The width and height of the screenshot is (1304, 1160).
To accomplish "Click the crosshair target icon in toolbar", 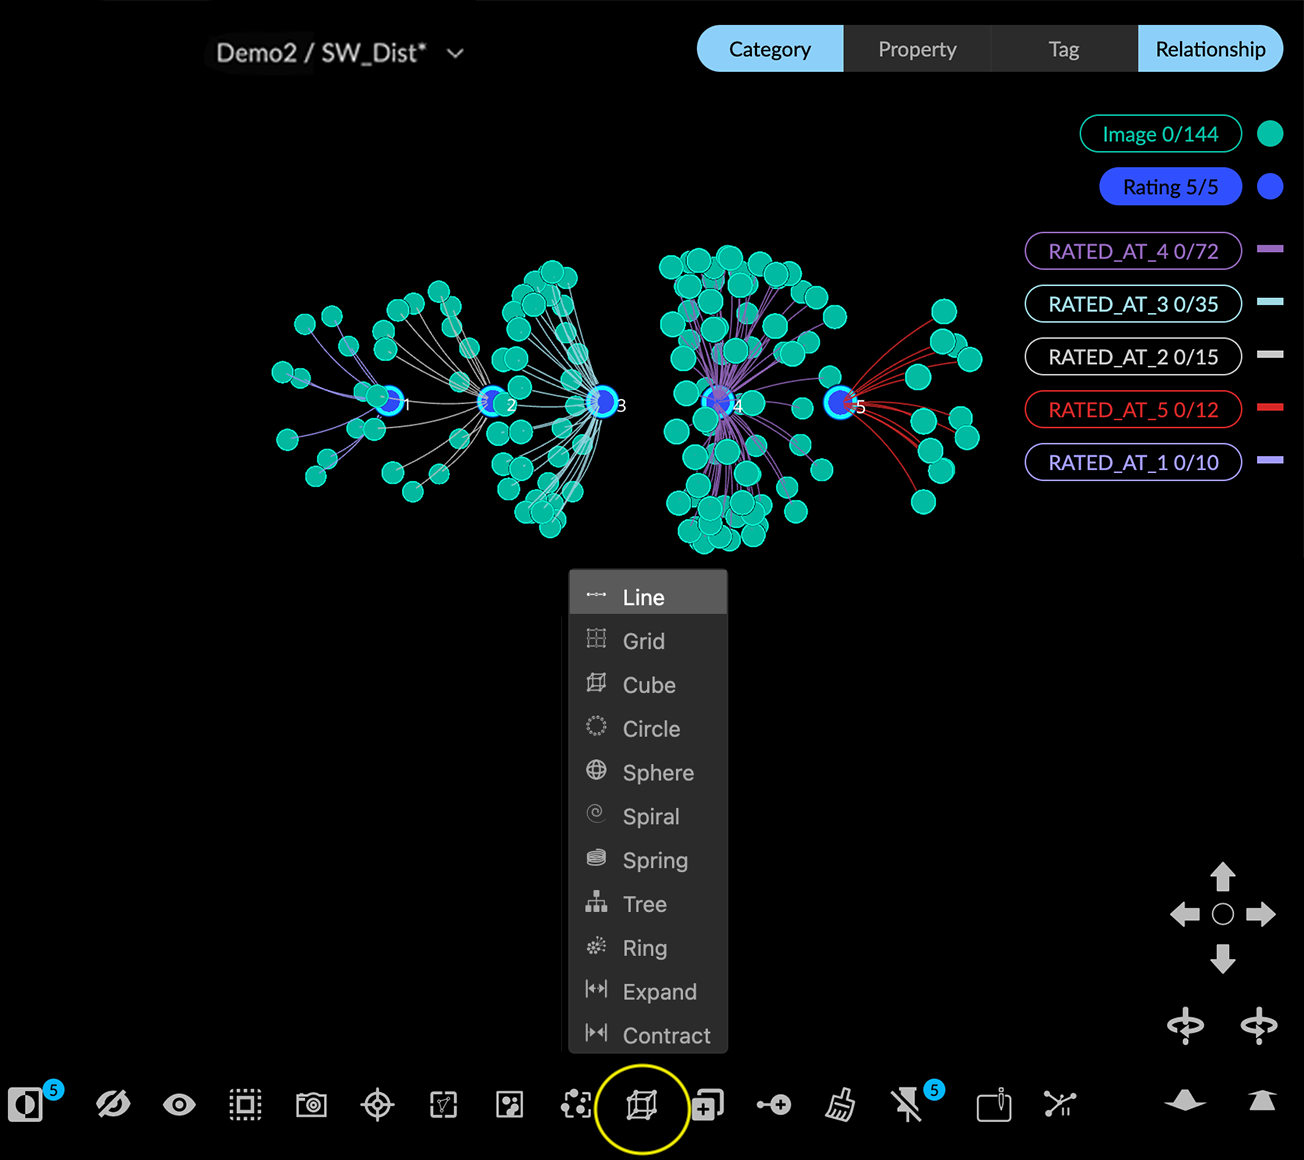I will (377, 1105).
